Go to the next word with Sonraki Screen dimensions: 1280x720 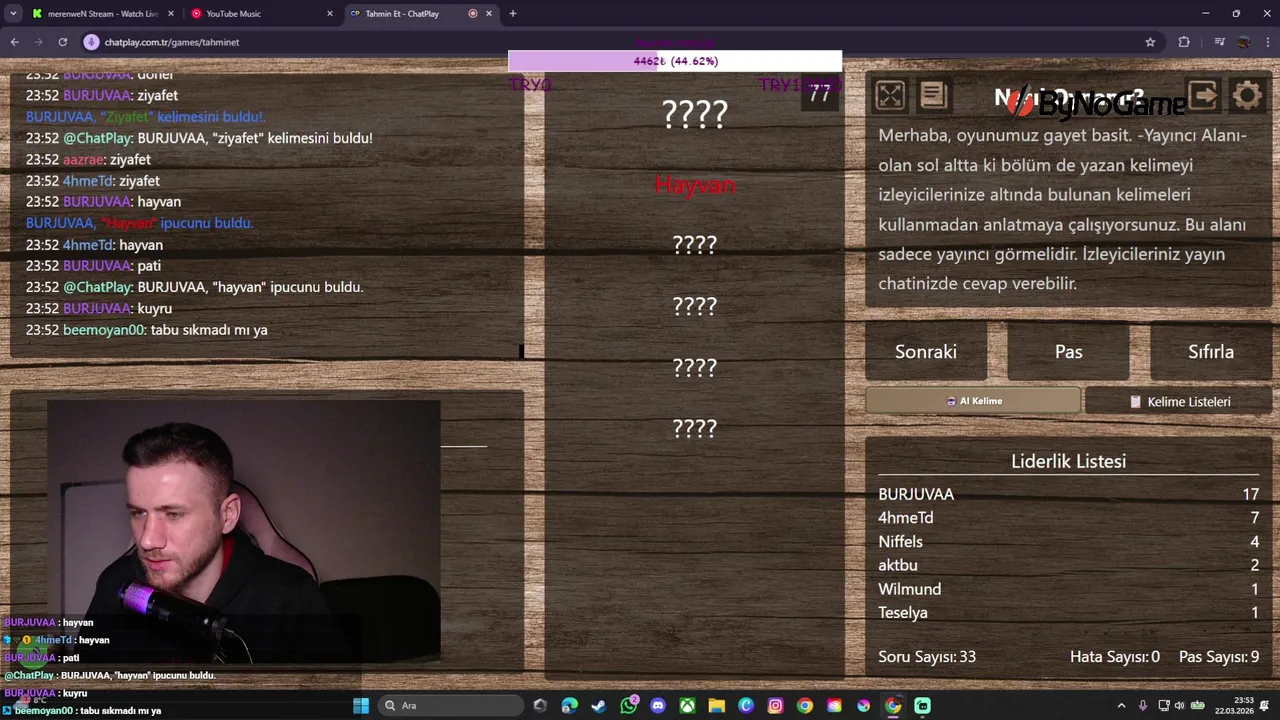(926, 352)
